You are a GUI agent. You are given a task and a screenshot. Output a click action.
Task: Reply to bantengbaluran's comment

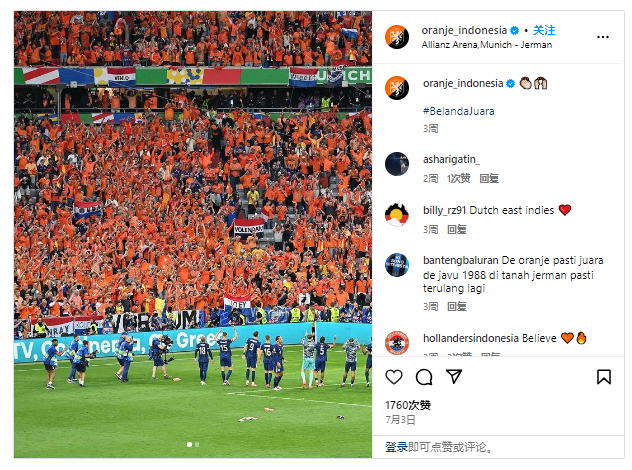457,307
